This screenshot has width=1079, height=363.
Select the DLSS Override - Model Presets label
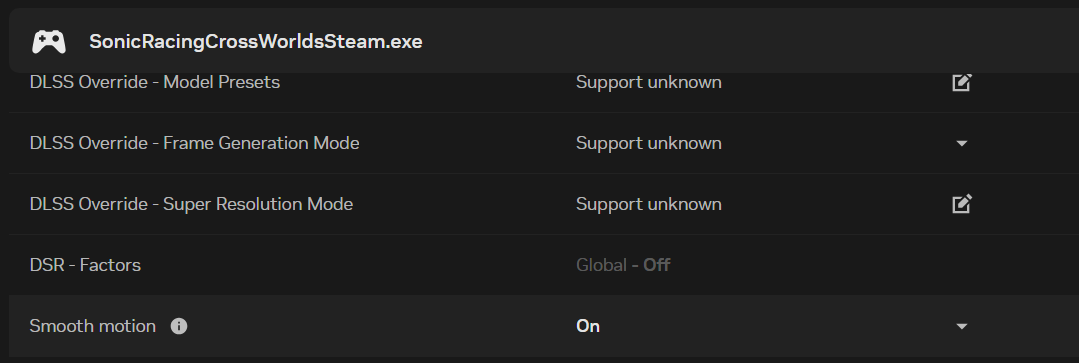(x=155, y=82)
